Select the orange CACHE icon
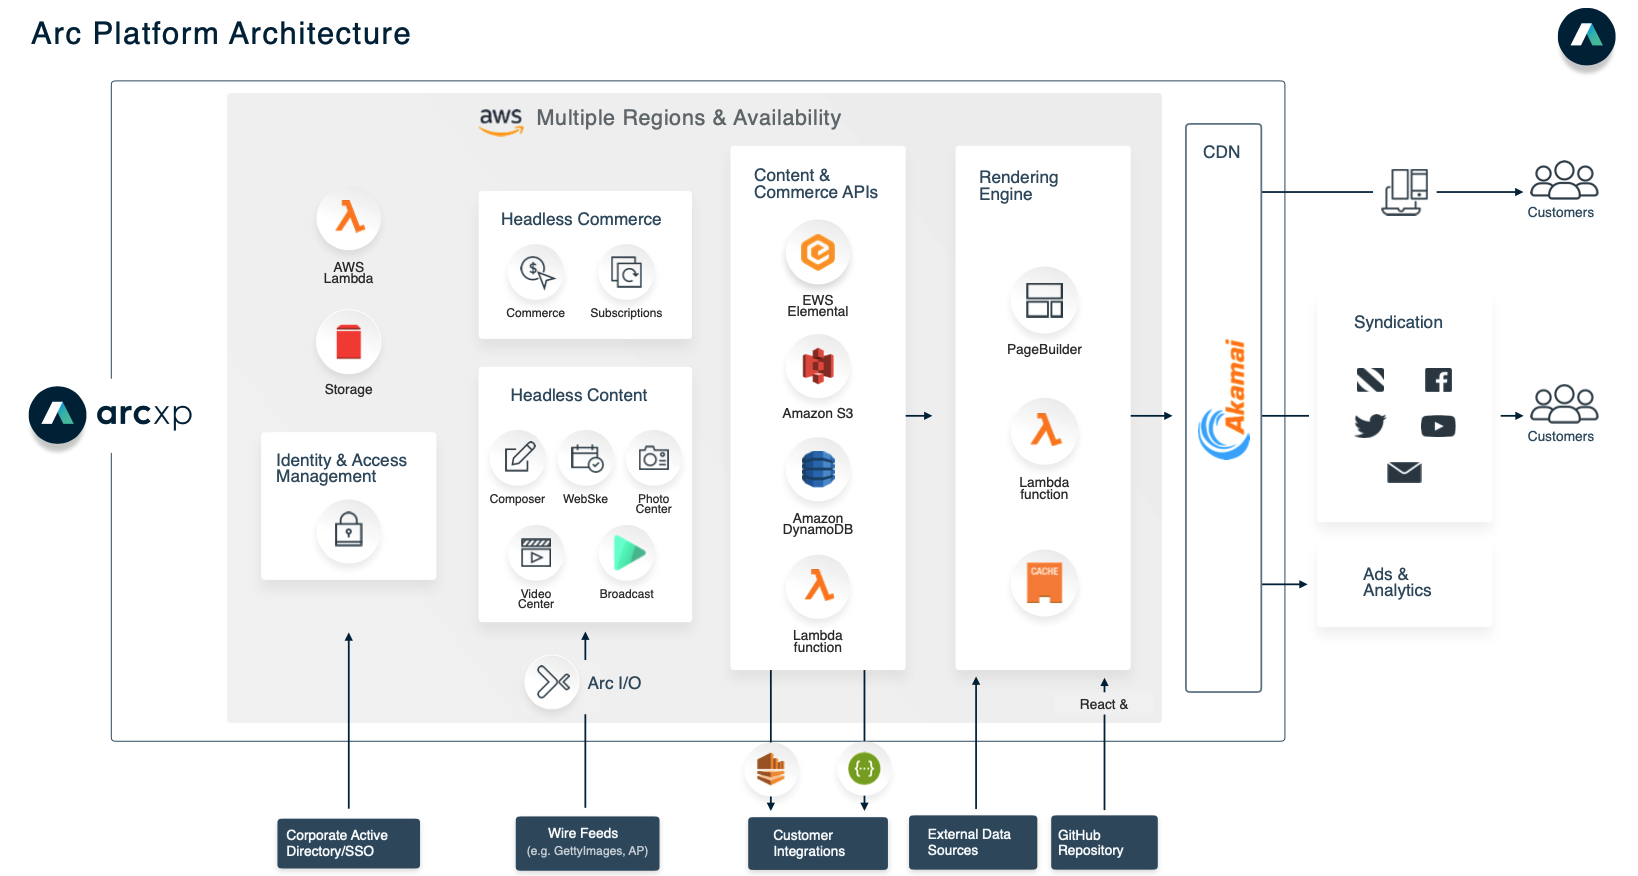1638x876 pixels. pos(1044,582)
